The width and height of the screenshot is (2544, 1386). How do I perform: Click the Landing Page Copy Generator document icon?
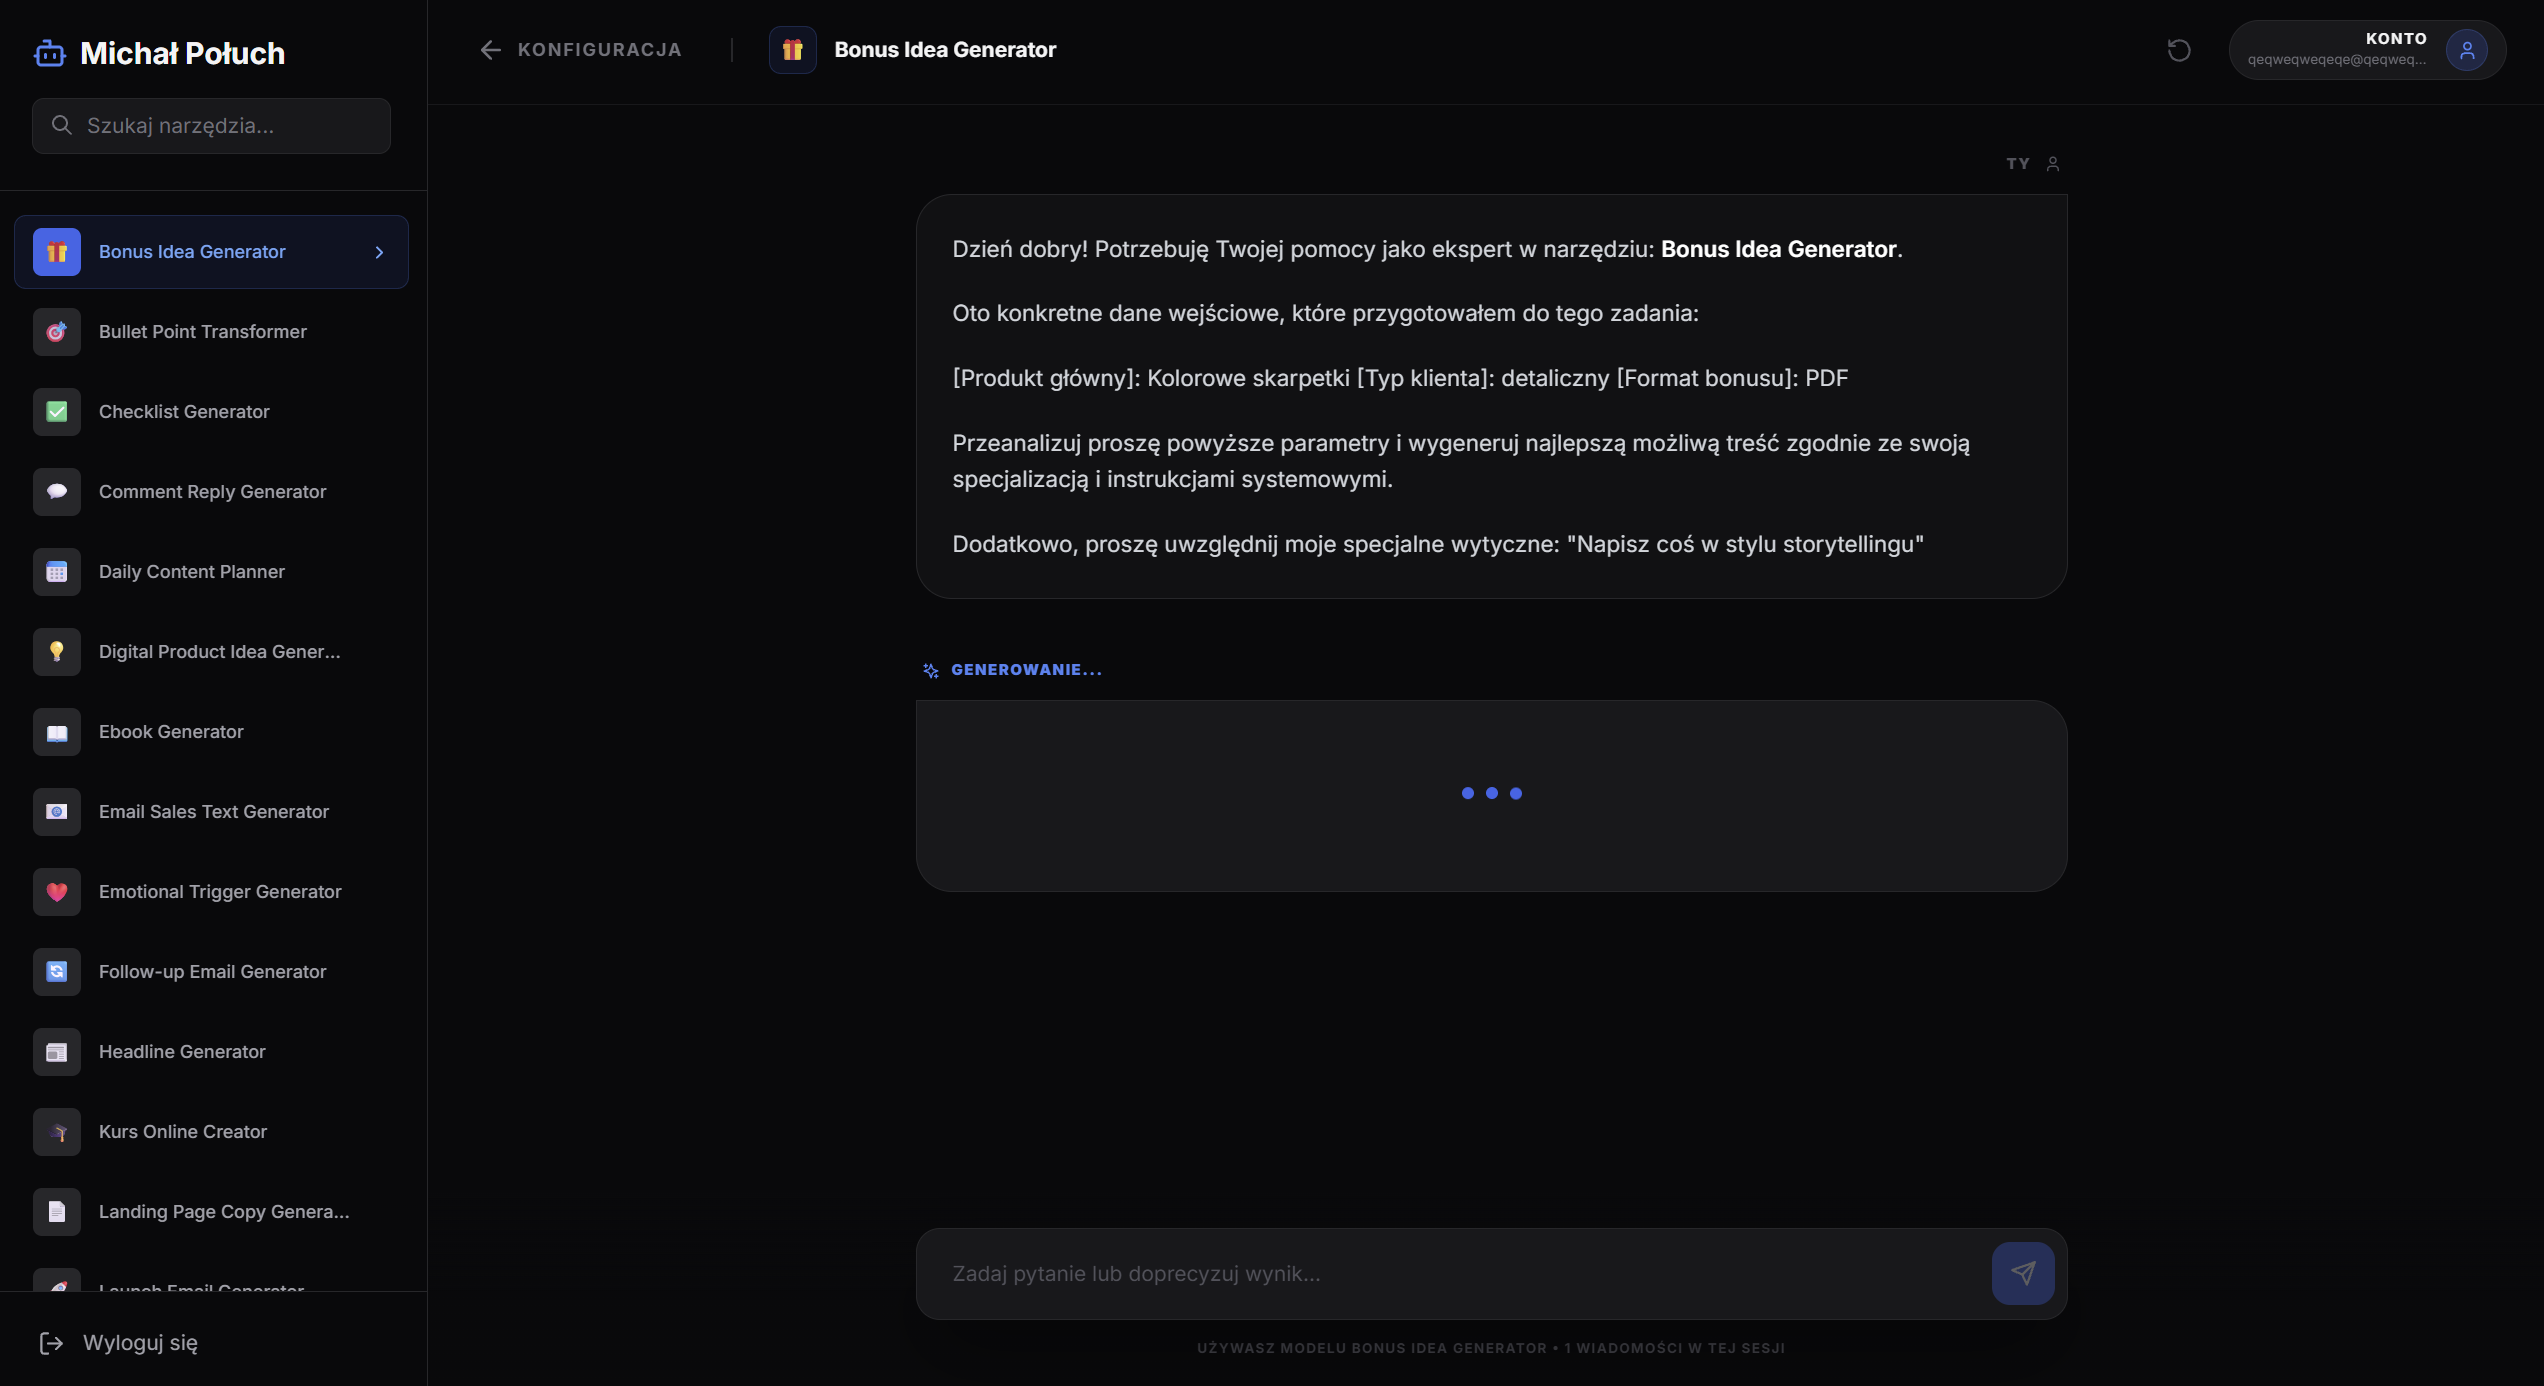click(57, 1212)
